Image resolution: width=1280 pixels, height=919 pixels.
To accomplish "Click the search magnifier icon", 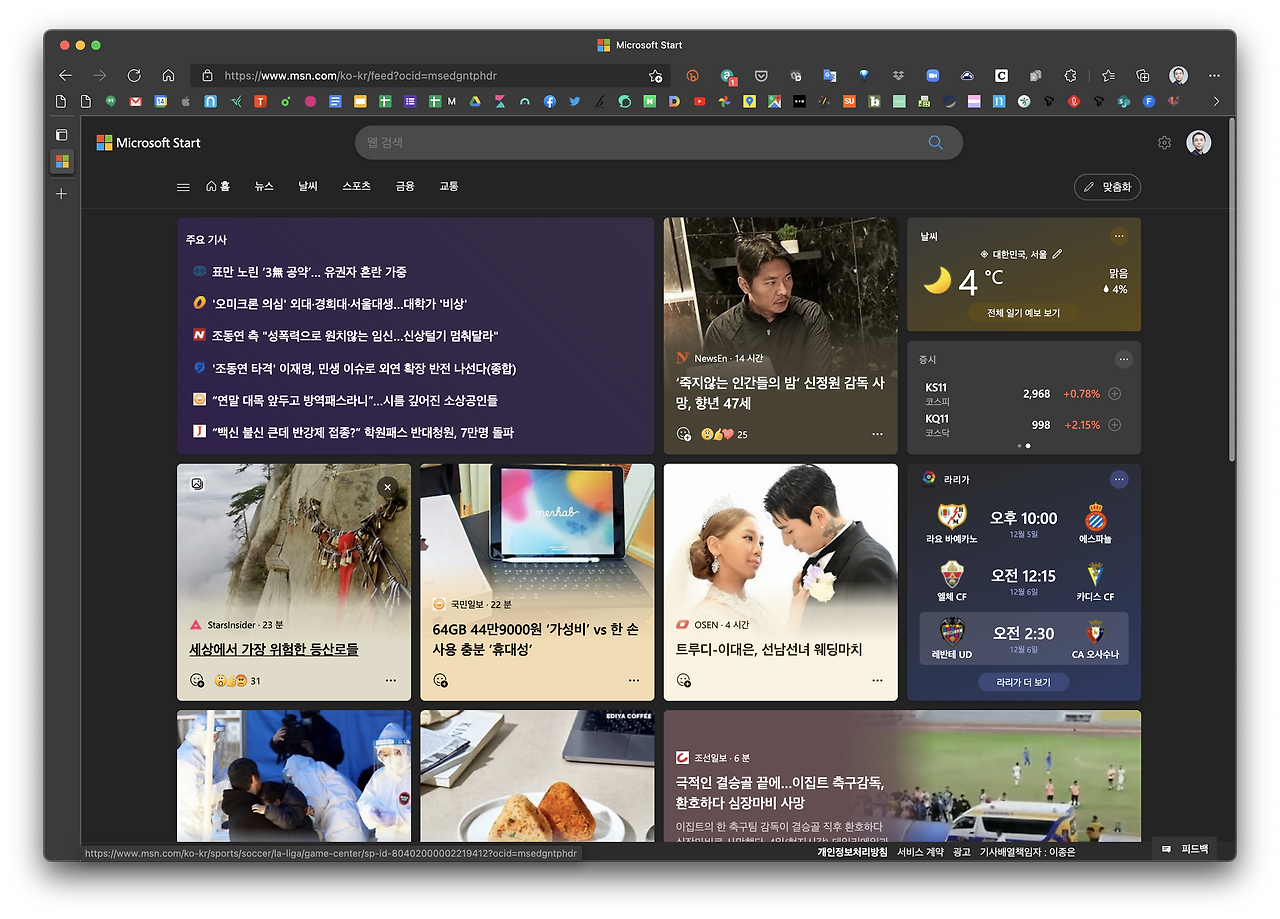I will click(x=935, y=143).
